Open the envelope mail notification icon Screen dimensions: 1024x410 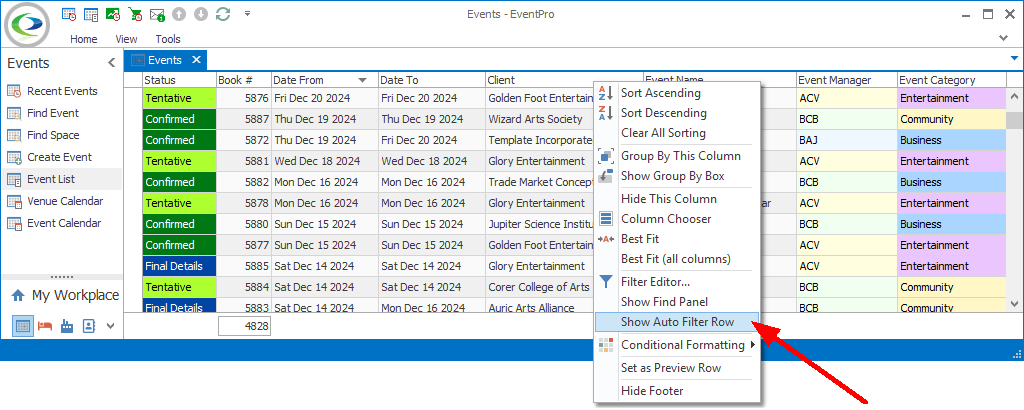click(x=157, y=14)
